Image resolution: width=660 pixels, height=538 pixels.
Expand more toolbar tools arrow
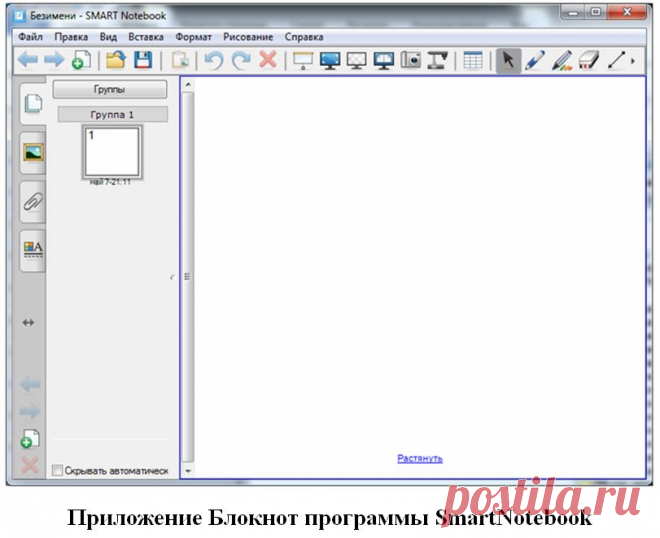coord(633,61)
